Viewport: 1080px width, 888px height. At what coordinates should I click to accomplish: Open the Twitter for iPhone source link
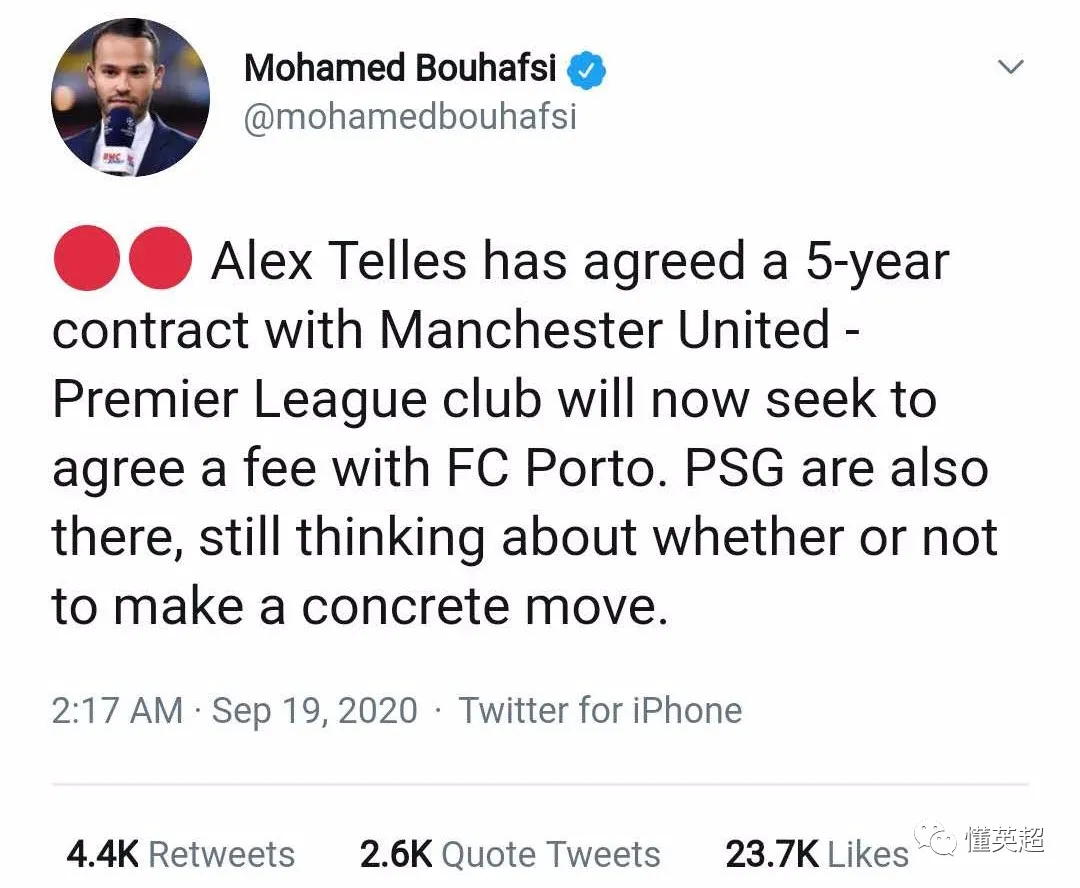(x=600, y=711)
